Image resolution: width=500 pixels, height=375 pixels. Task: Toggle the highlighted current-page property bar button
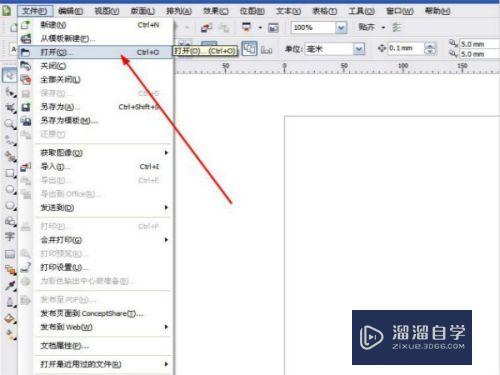[x=249, y=49]
